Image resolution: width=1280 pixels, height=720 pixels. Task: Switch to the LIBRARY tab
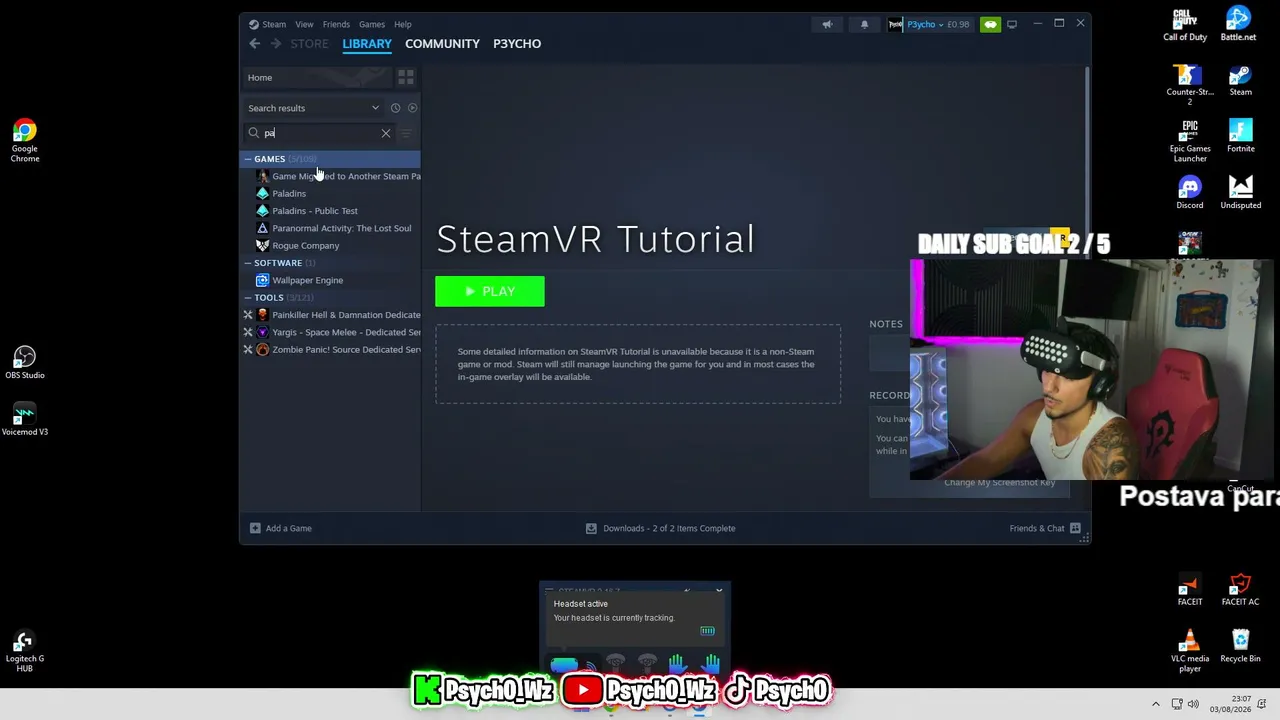pyautogui.click(x=367, y=44)
